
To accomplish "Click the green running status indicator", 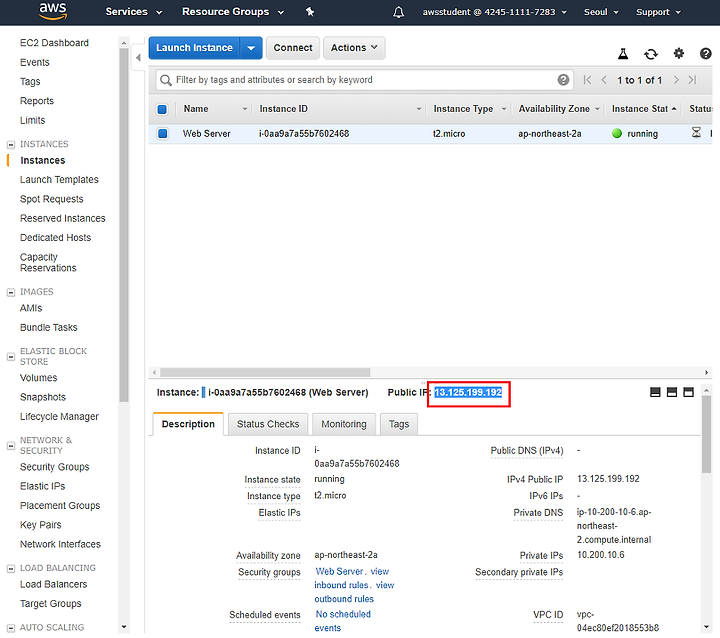I will tap(617, 134).
